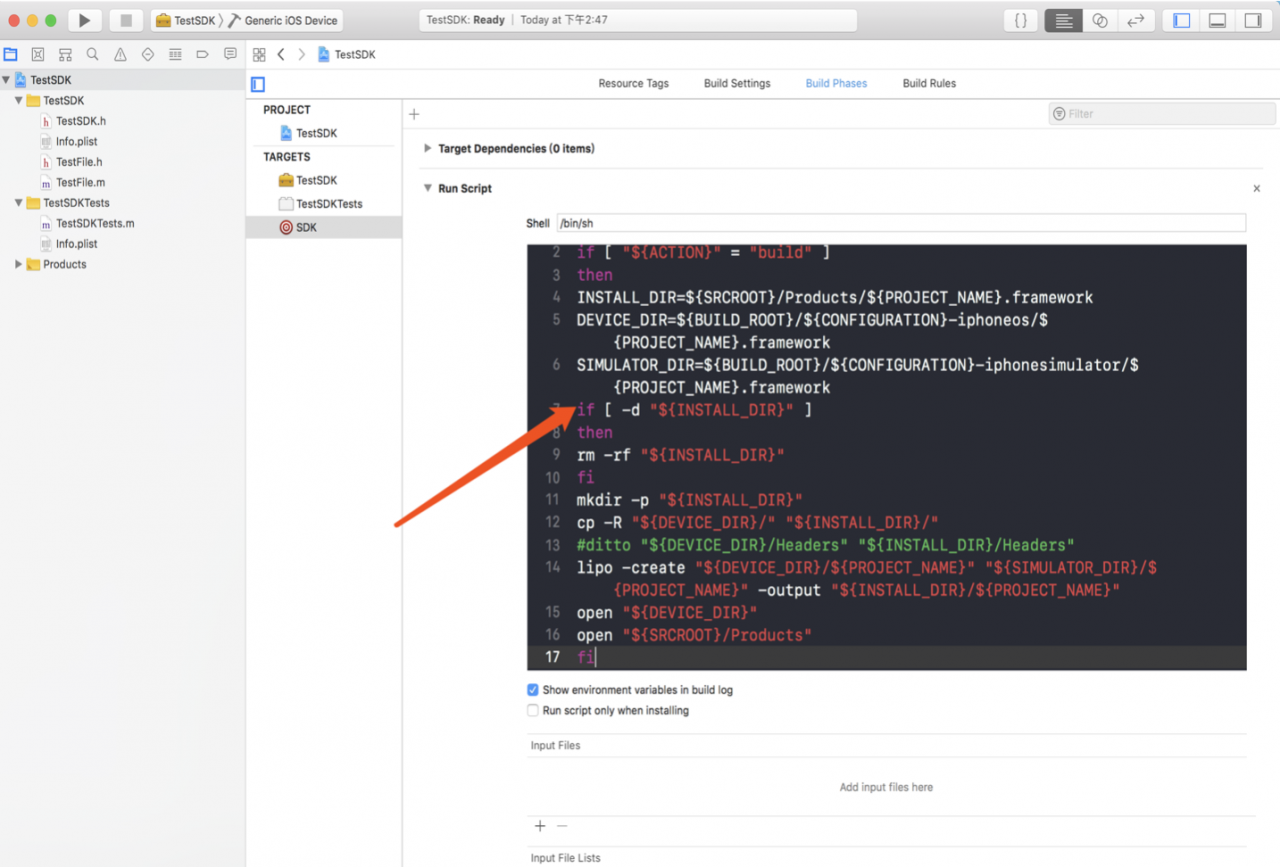This screenshot has width=1280, height=867.
Task: Go back in the jump bar
Action: [x=281, y=54]
